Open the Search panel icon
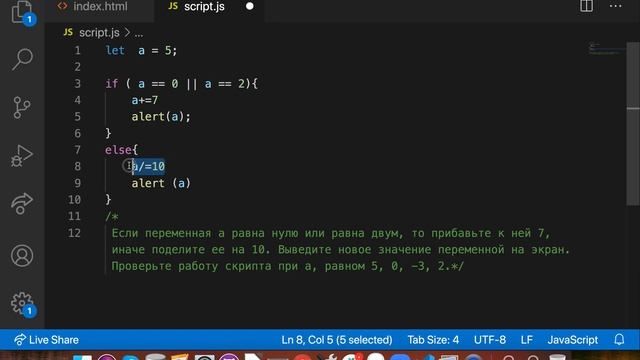Screen dimensions: 640x360 point(22,59)
